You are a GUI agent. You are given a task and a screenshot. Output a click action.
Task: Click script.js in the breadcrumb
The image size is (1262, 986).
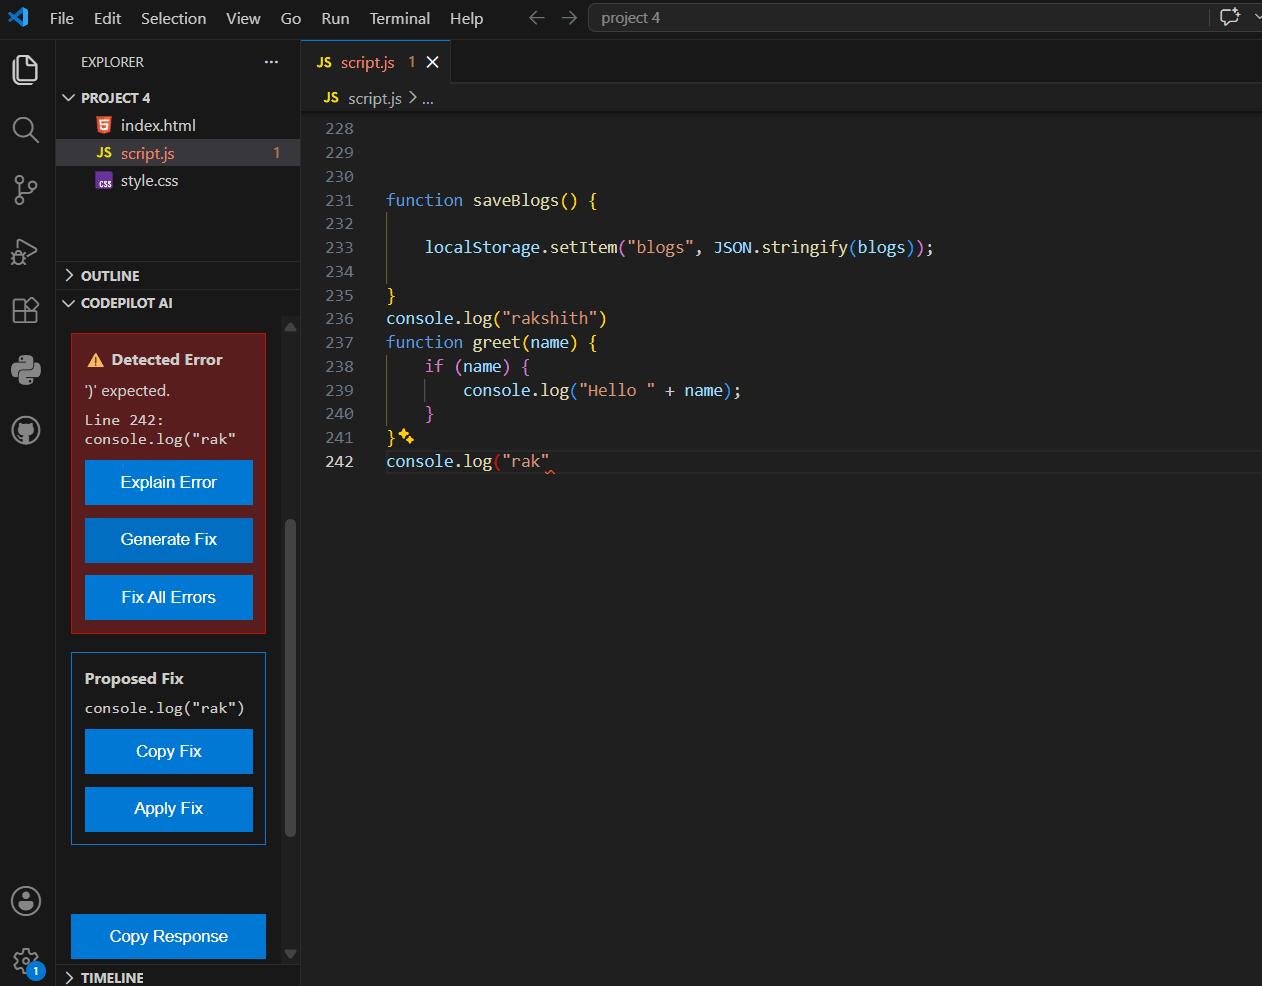pos(375,98)
